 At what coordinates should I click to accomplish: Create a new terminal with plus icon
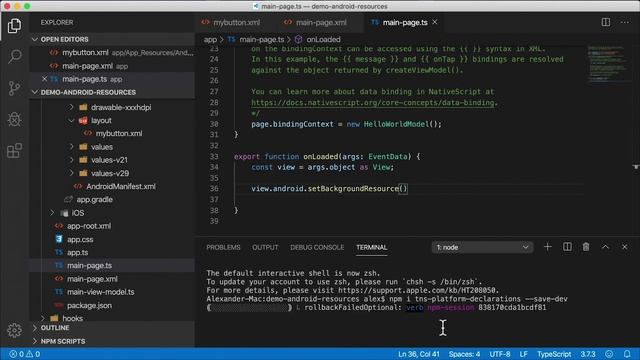[x=547, y=247]
